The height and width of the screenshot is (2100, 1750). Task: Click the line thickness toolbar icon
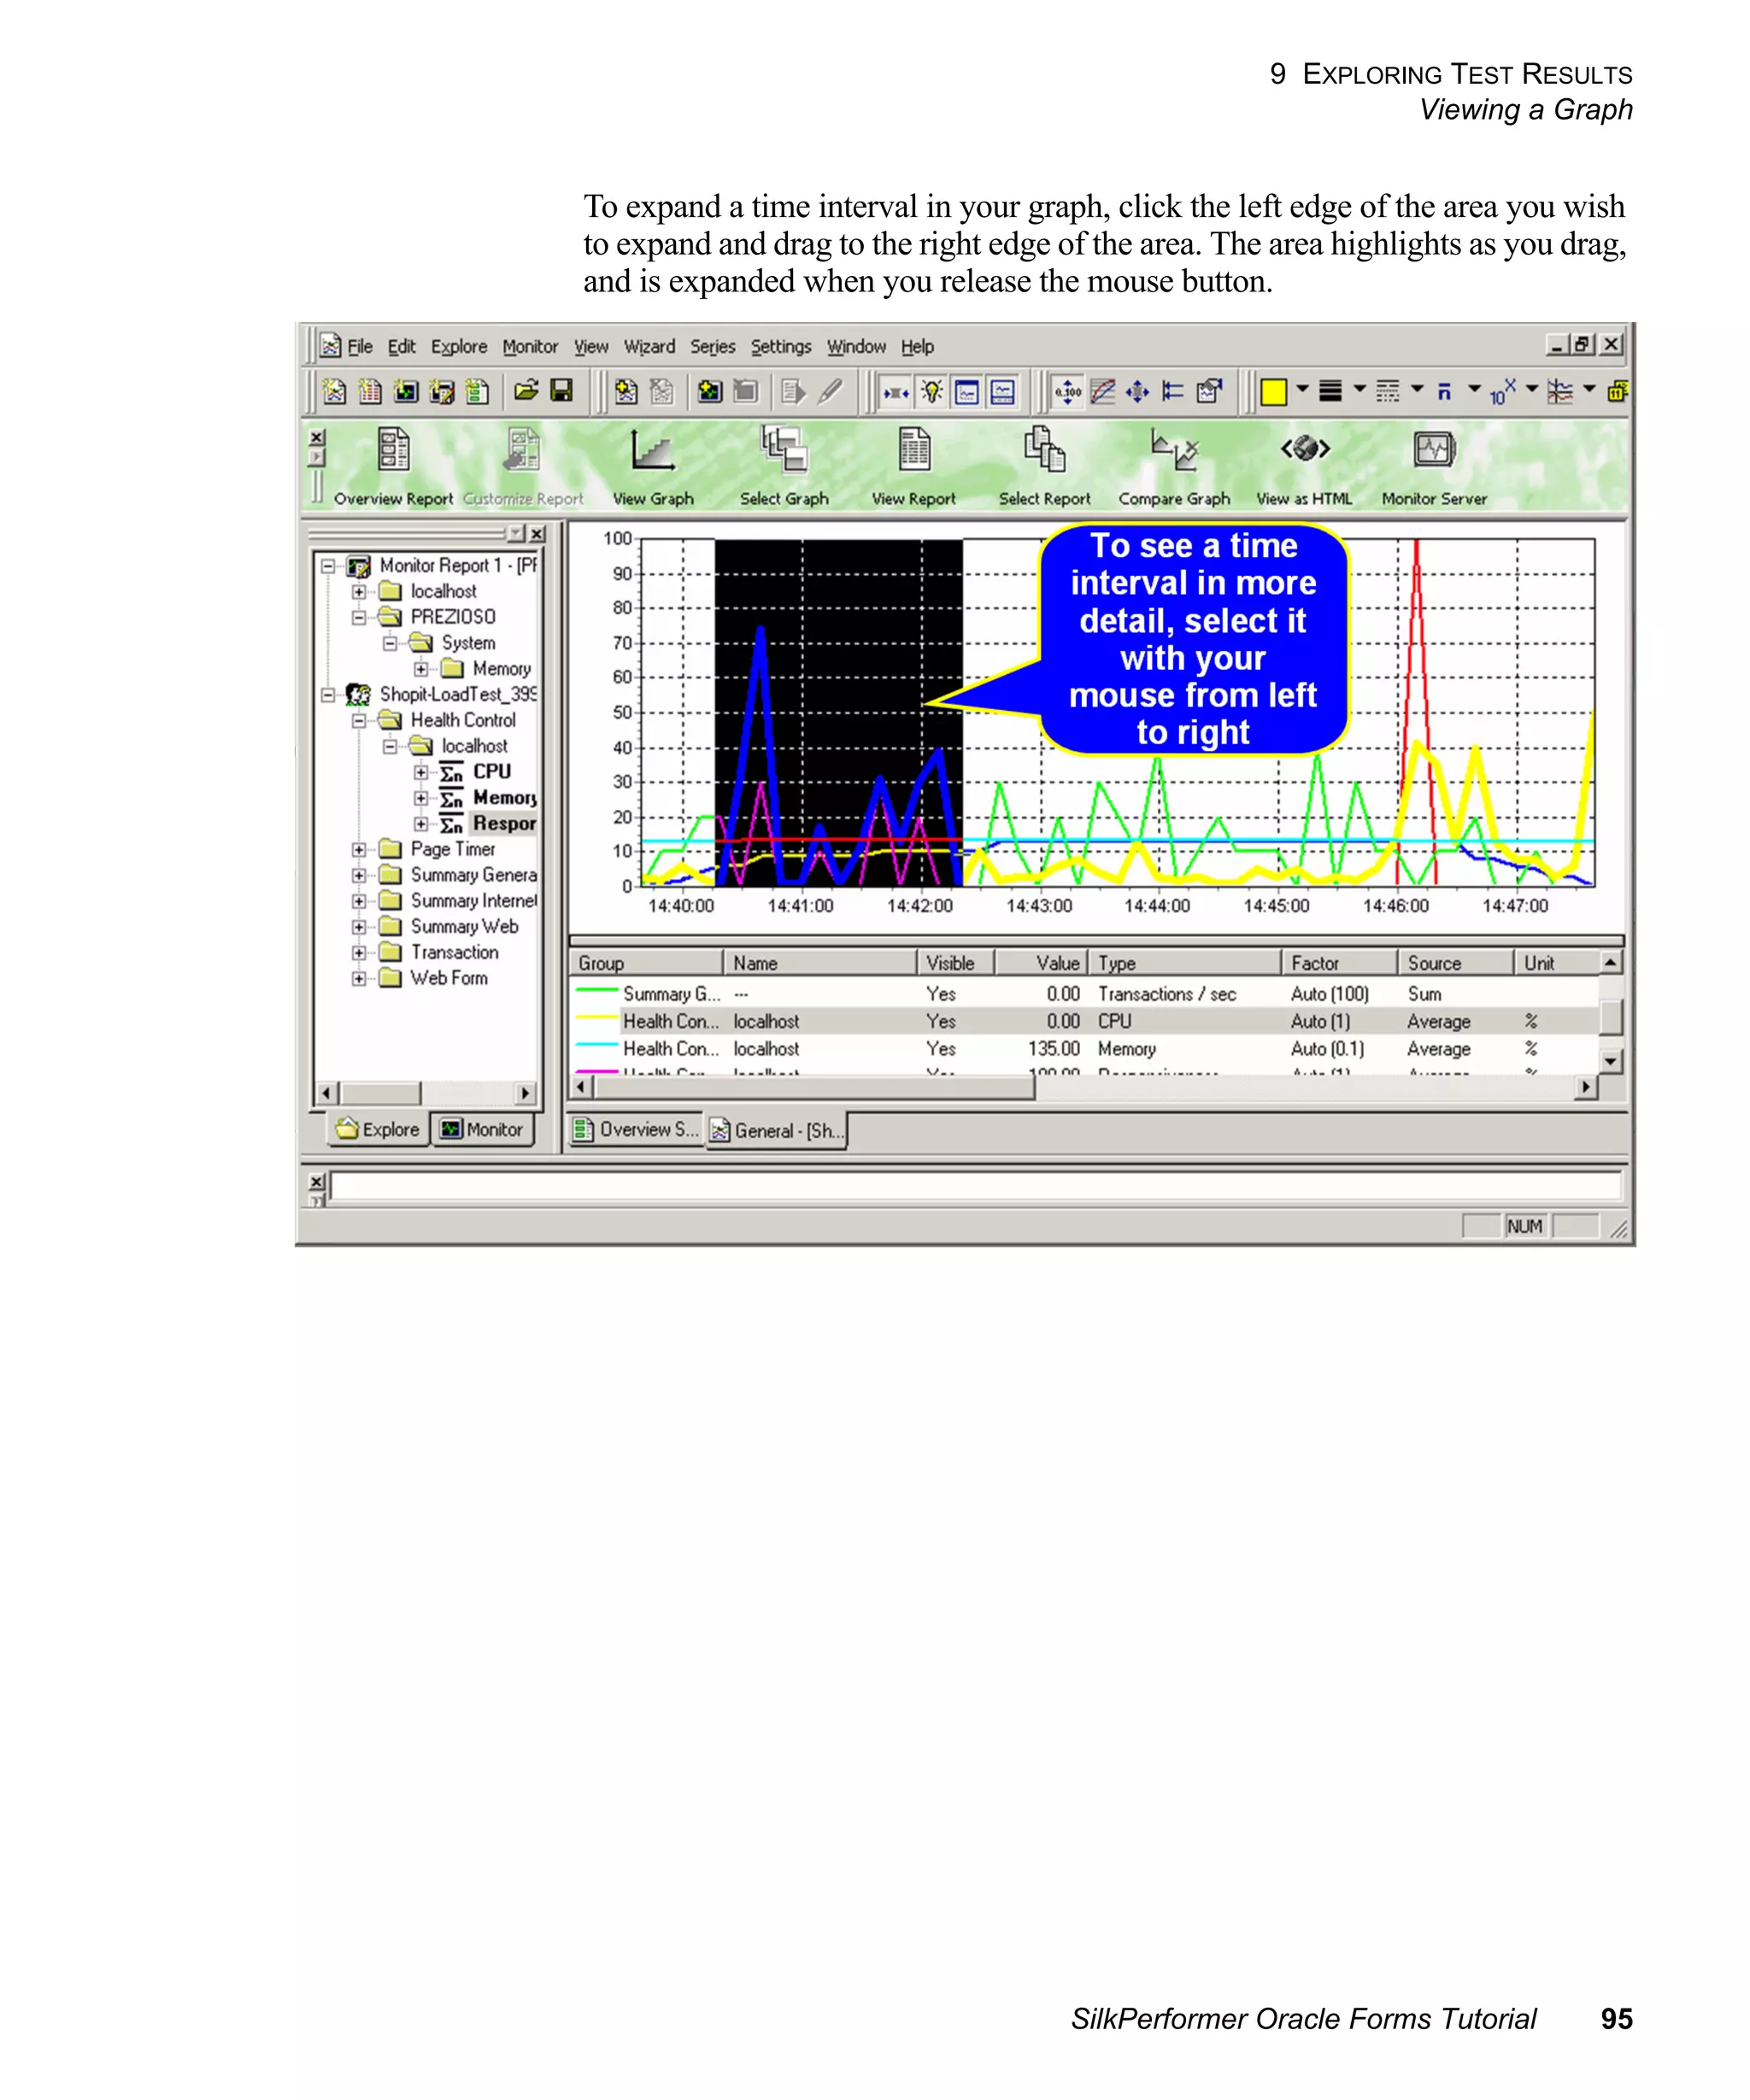click(1330, 392)
